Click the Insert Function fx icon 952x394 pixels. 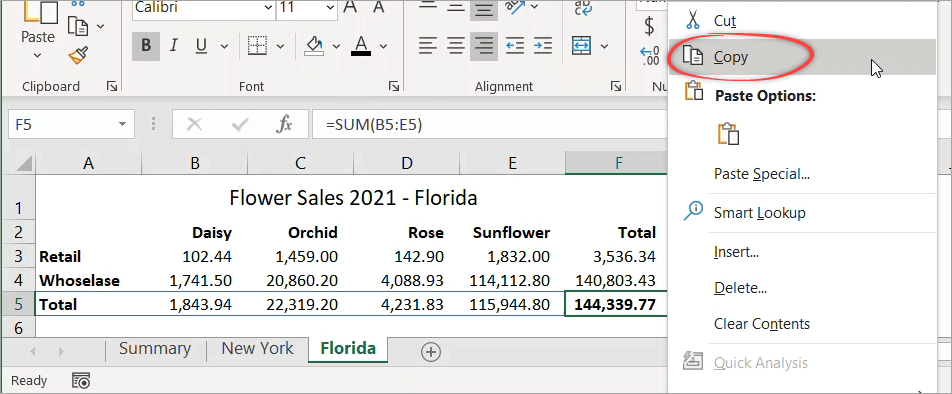click(284, 125)
